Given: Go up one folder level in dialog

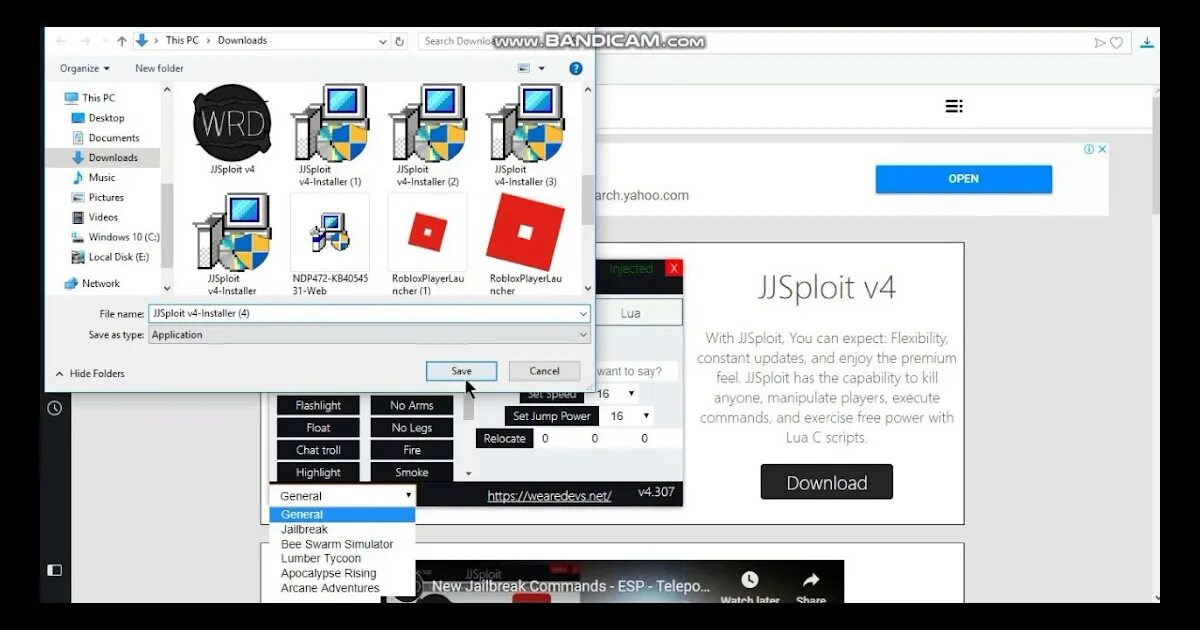Looking at the screenshot, I should pyautogui.click(x=122, y=41).
